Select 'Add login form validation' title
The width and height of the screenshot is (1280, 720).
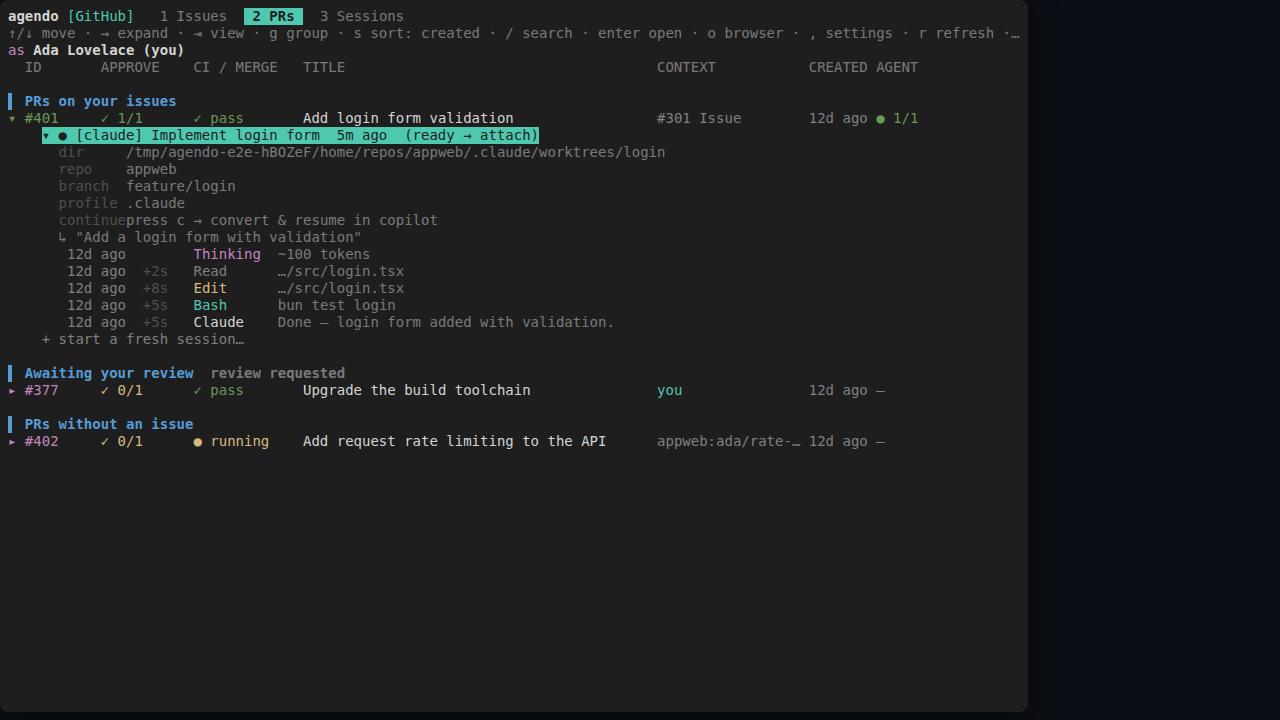coord(408,118)
